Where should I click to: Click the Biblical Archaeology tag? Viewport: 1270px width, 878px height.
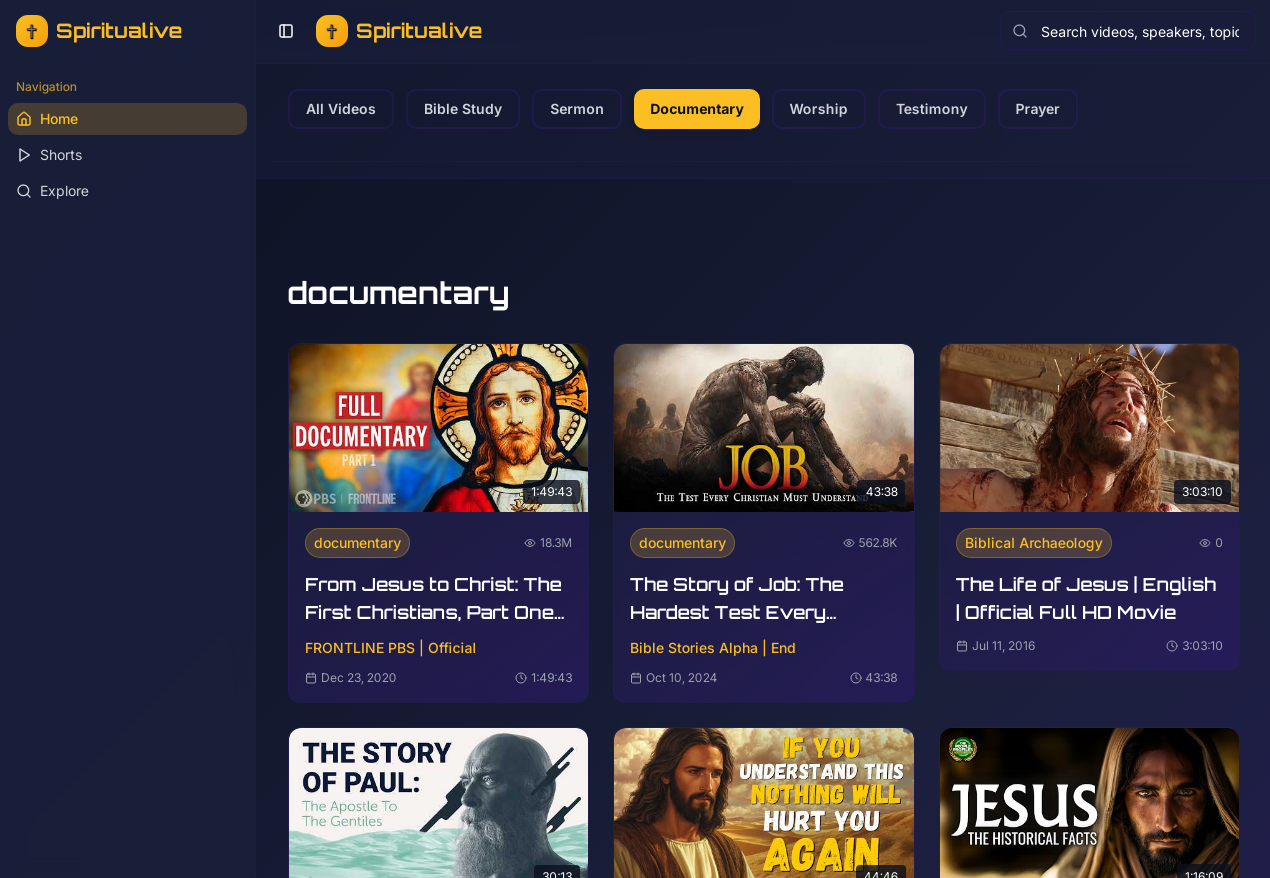pyautogui.click(x=1033, y=543)
